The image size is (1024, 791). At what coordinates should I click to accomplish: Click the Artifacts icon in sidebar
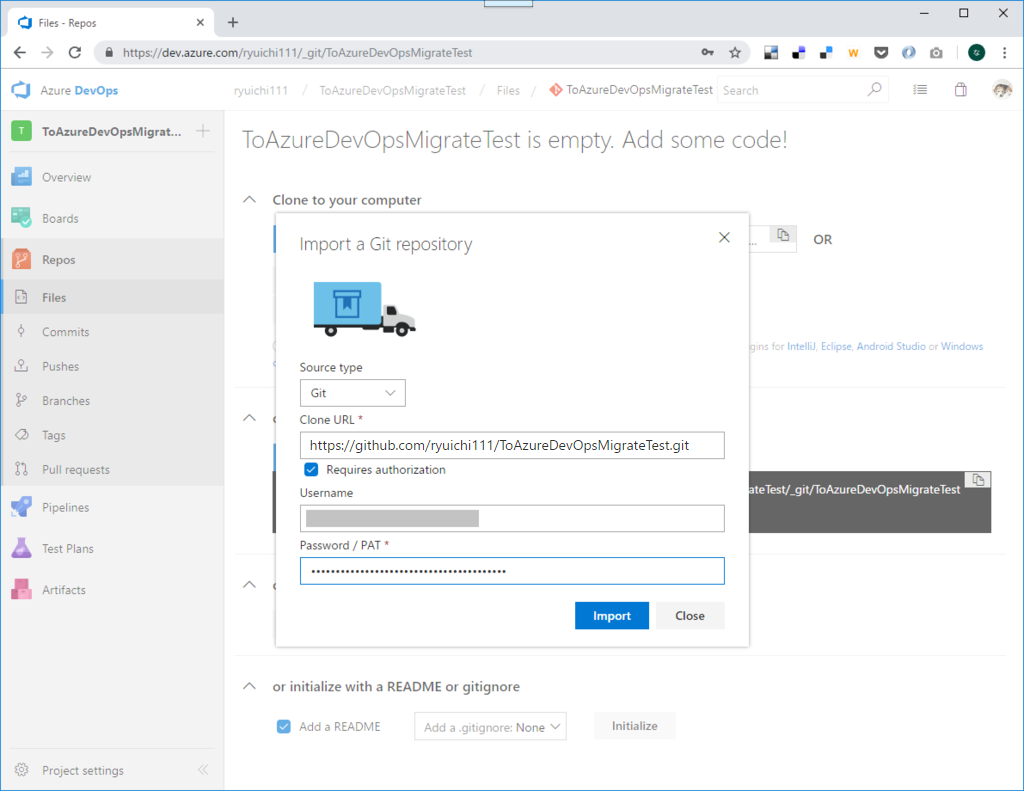pyautogui.click(x=21, y=589)
